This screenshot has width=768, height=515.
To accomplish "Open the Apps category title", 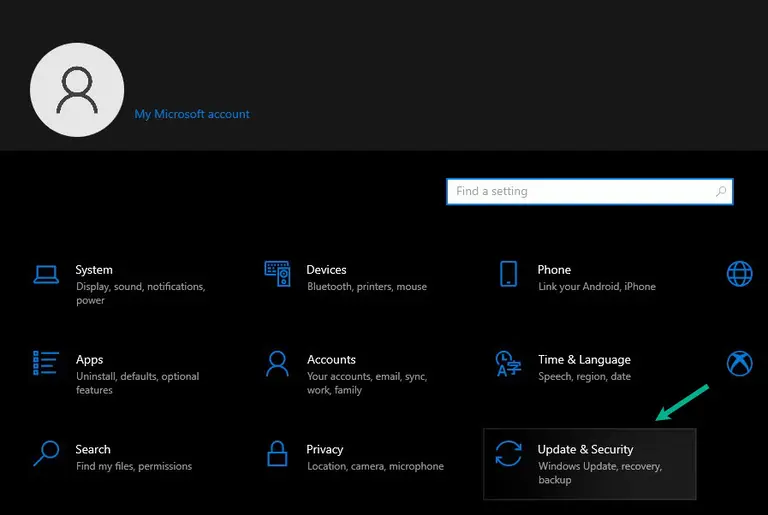I will (90, 360).
